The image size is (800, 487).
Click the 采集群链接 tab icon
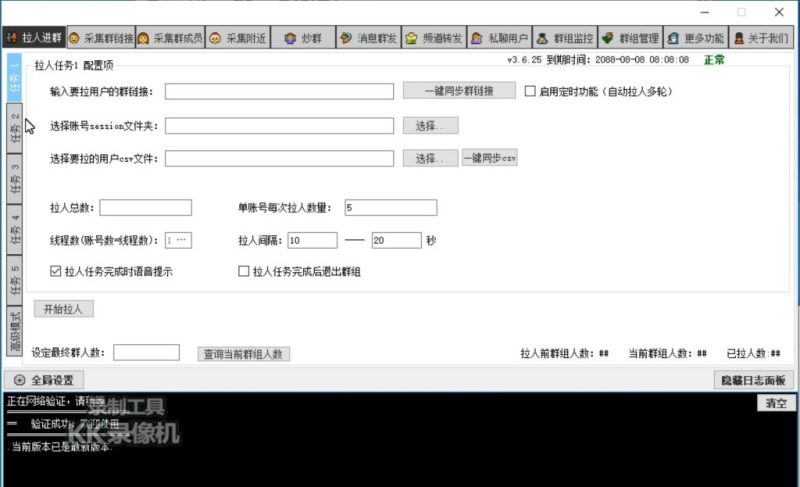(x=74, y=38)
